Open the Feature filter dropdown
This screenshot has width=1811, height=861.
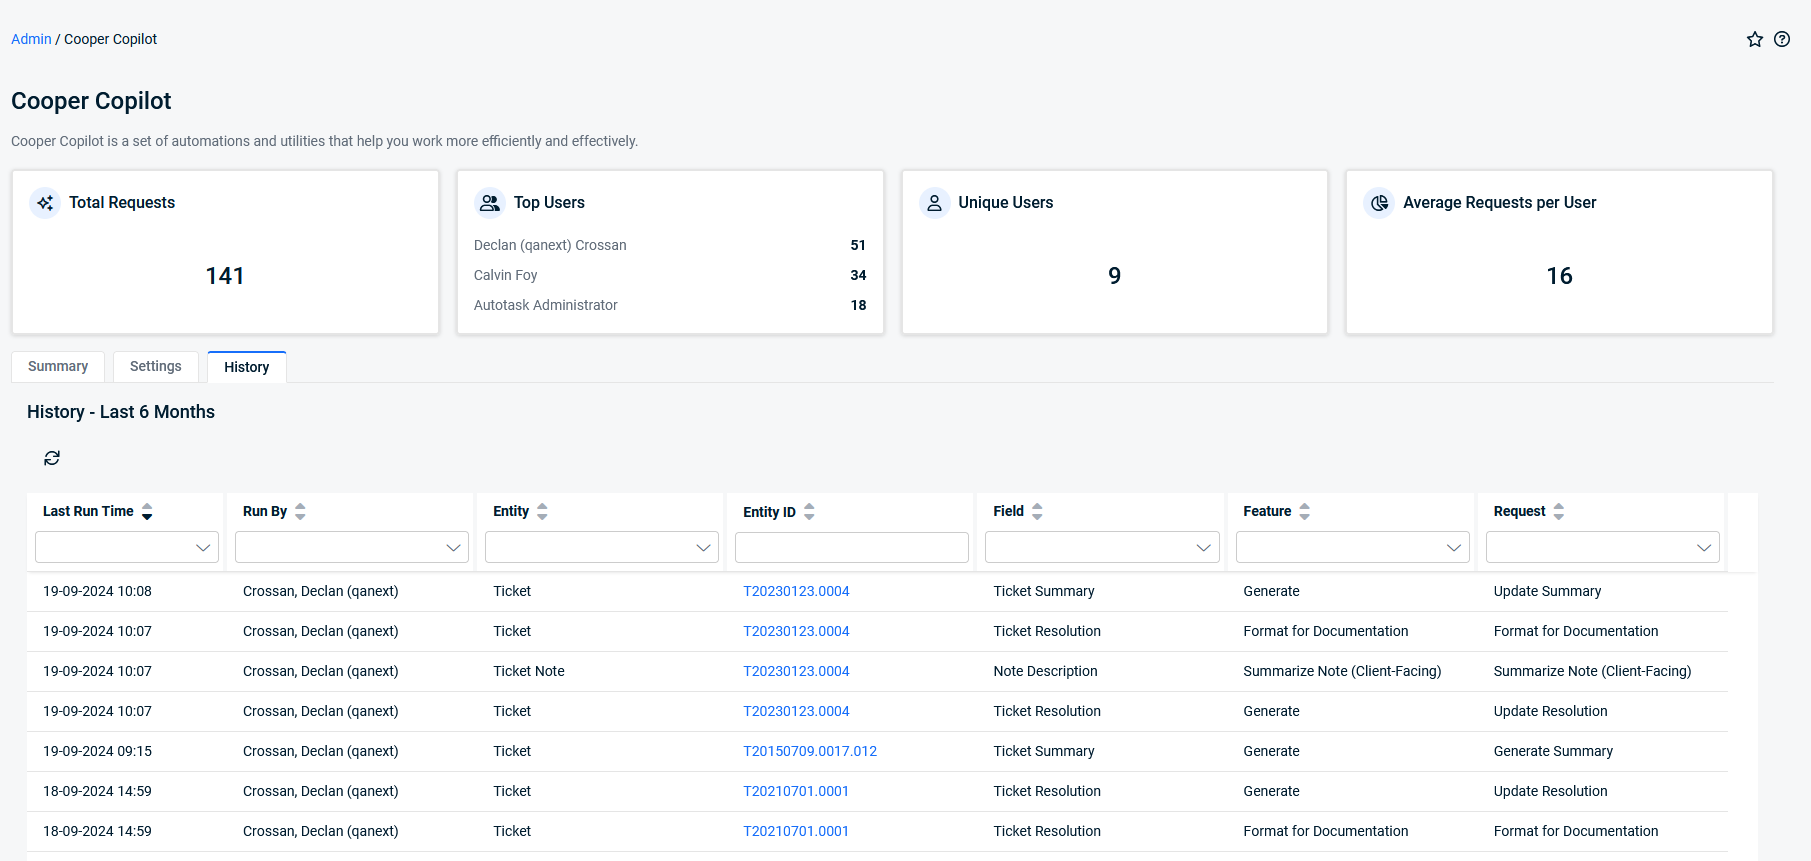1352,547
